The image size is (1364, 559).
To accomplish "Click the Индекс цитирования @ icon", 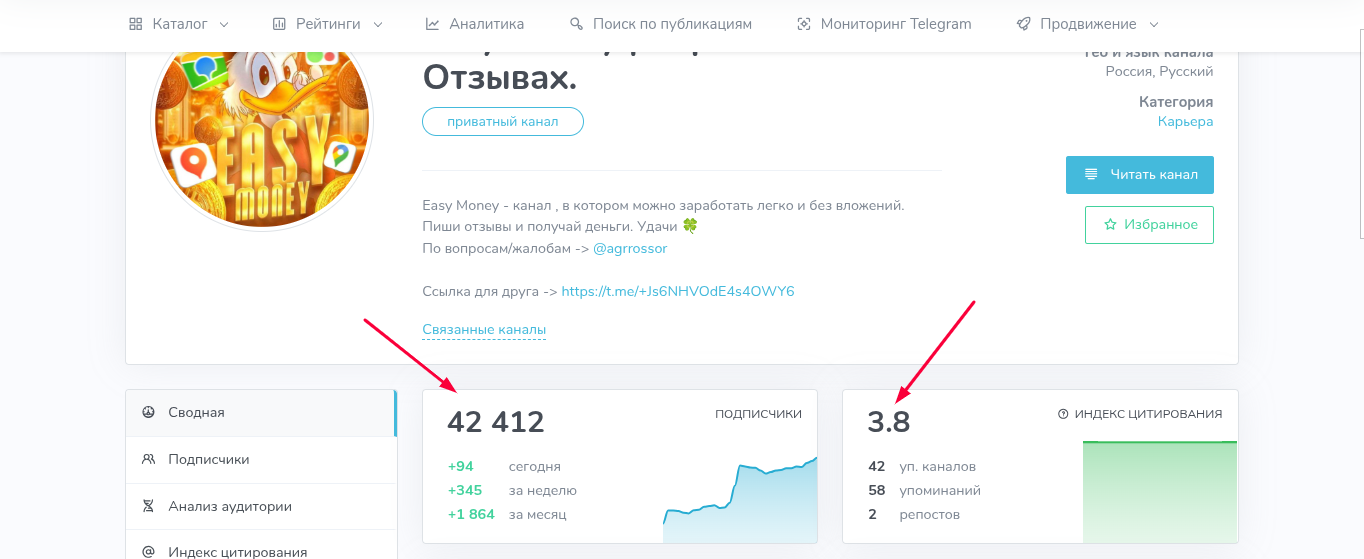I will coord(148,552).
